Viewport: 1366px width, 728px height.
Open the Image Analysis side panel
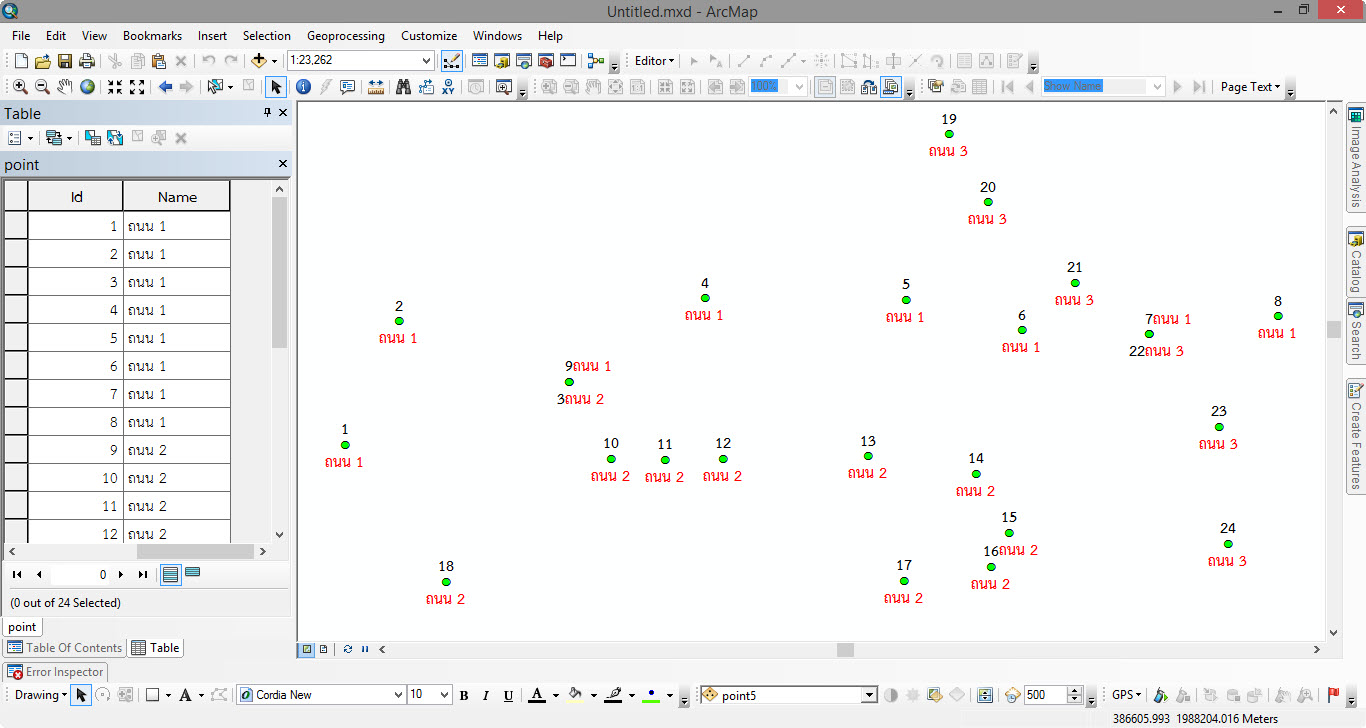click(x=1356, y=158)
